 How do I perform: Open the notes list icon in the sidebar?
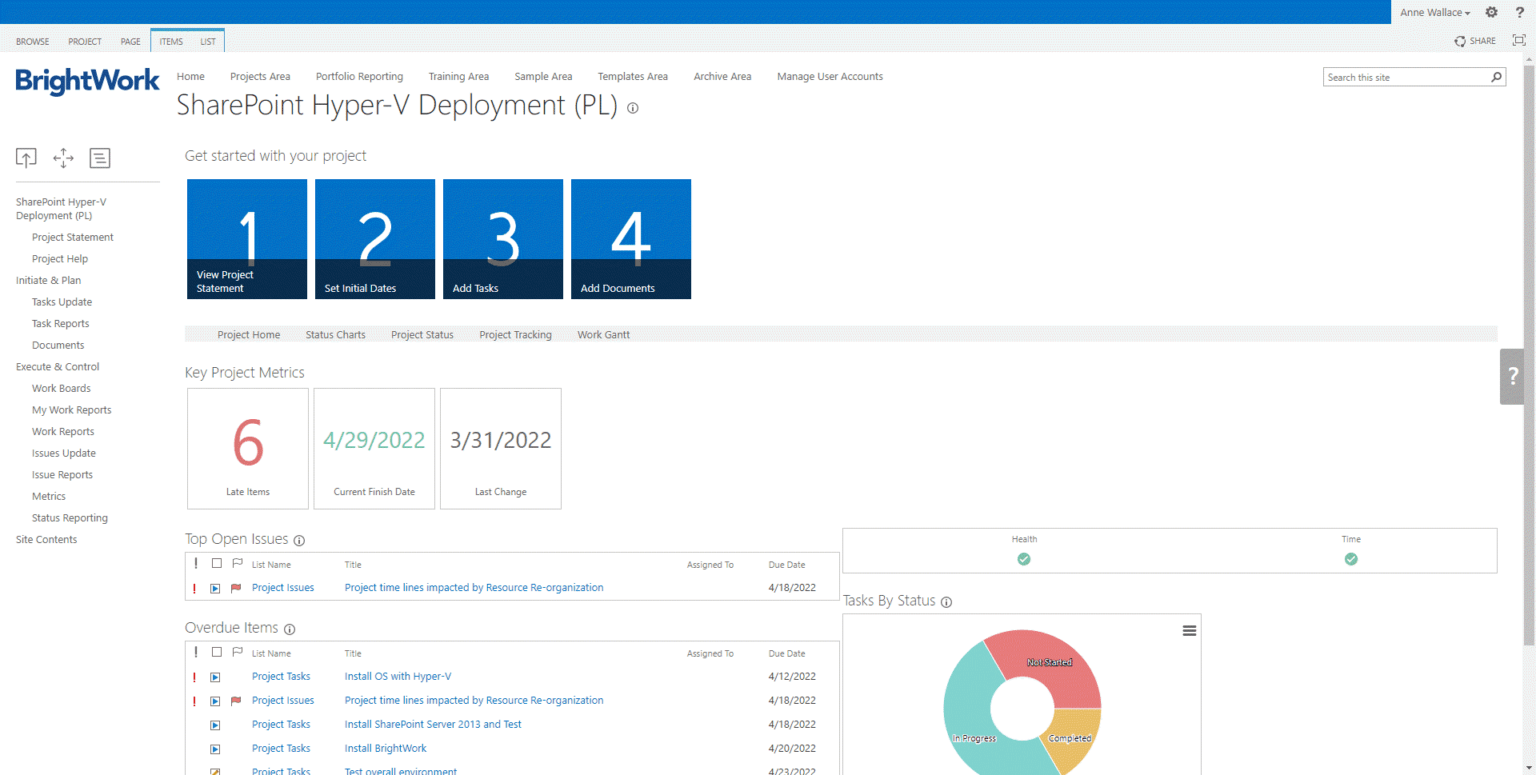99,158
